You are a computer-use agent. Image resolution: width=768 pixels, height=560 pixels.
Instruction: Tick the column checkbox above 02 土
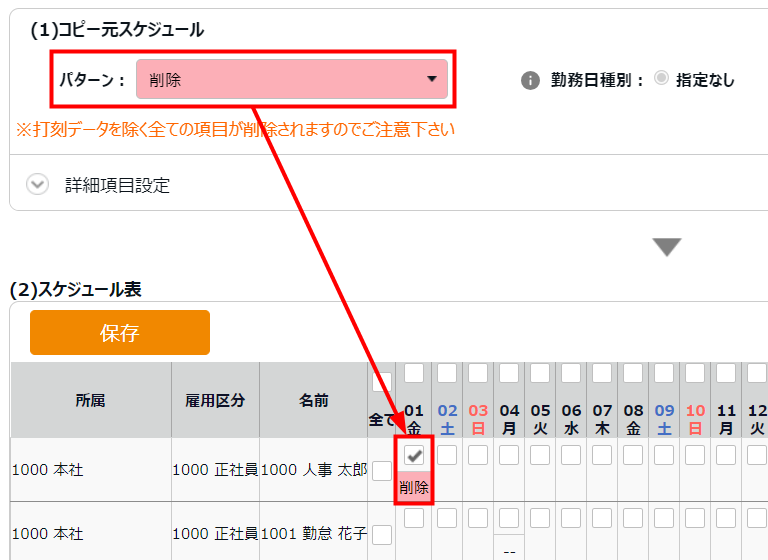coord(447,373)
